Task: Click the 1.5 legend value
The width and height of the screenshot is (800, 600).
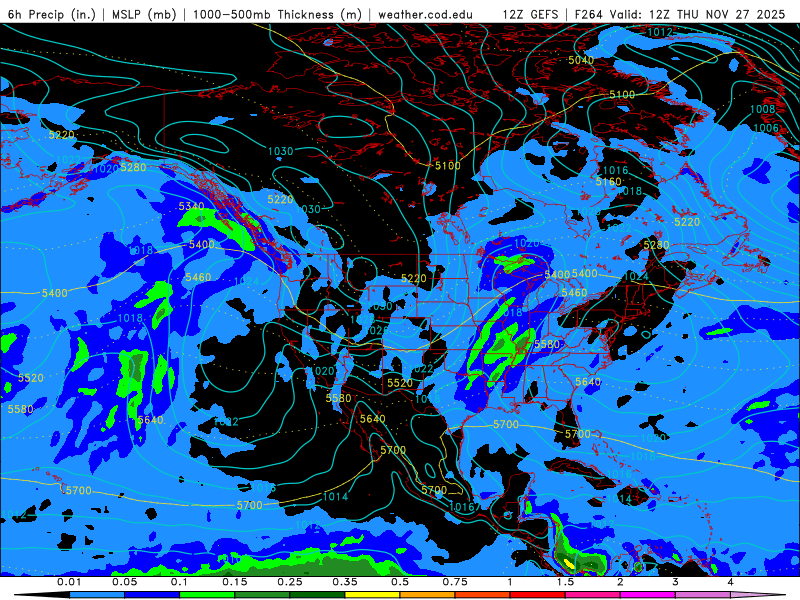Action: click(565, 582)
